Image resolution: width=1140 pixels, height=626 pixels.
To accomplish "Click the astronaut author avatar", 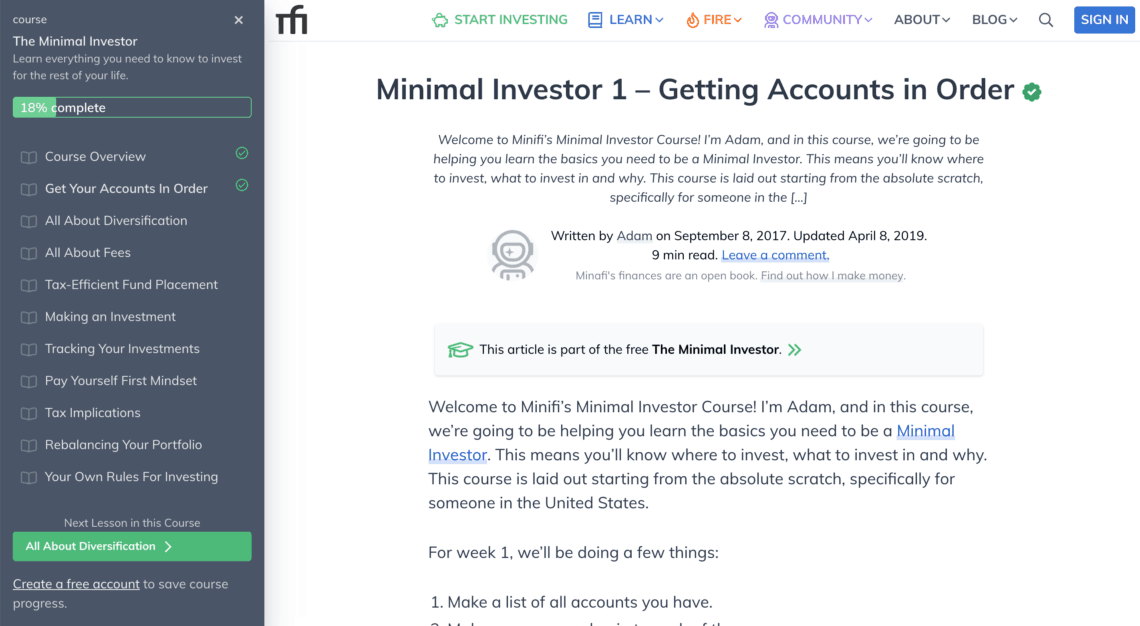I will 512,253.
